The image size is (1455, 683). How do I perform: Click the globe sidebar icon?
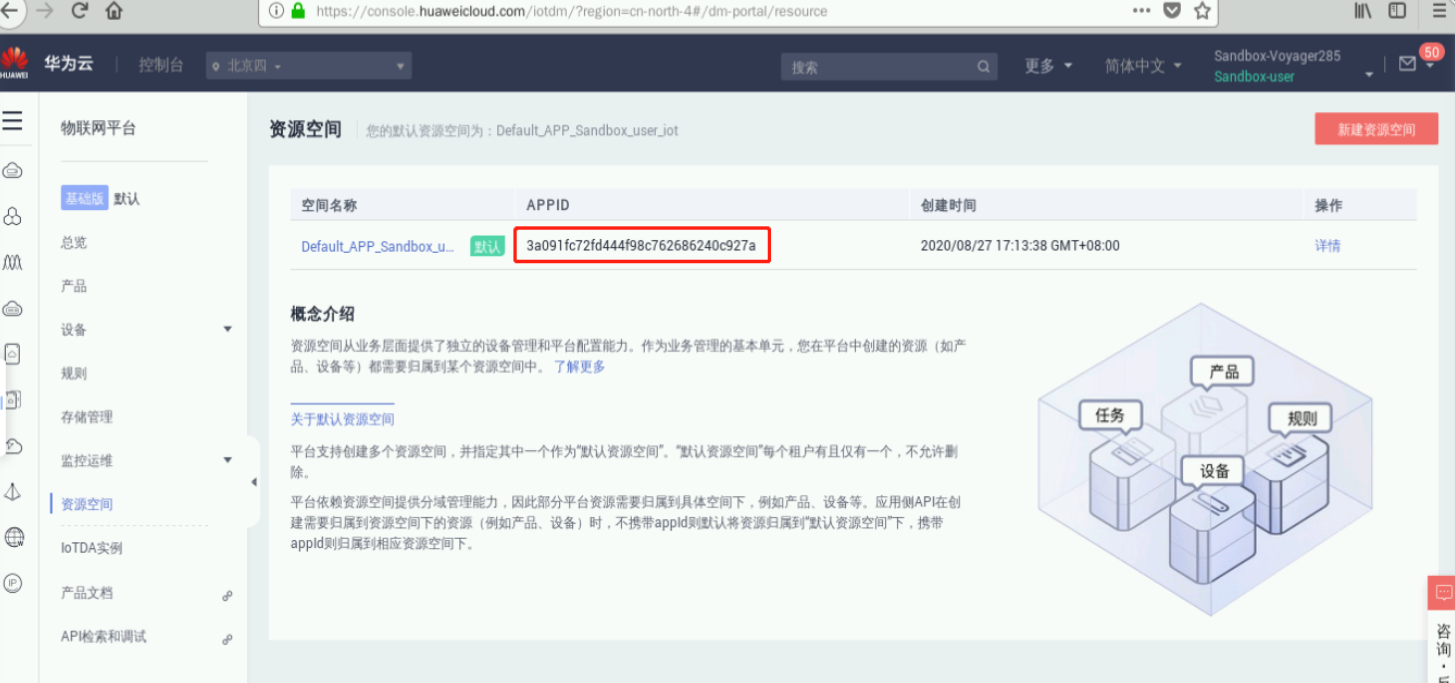pyautogui.click(x=13, y=537)
